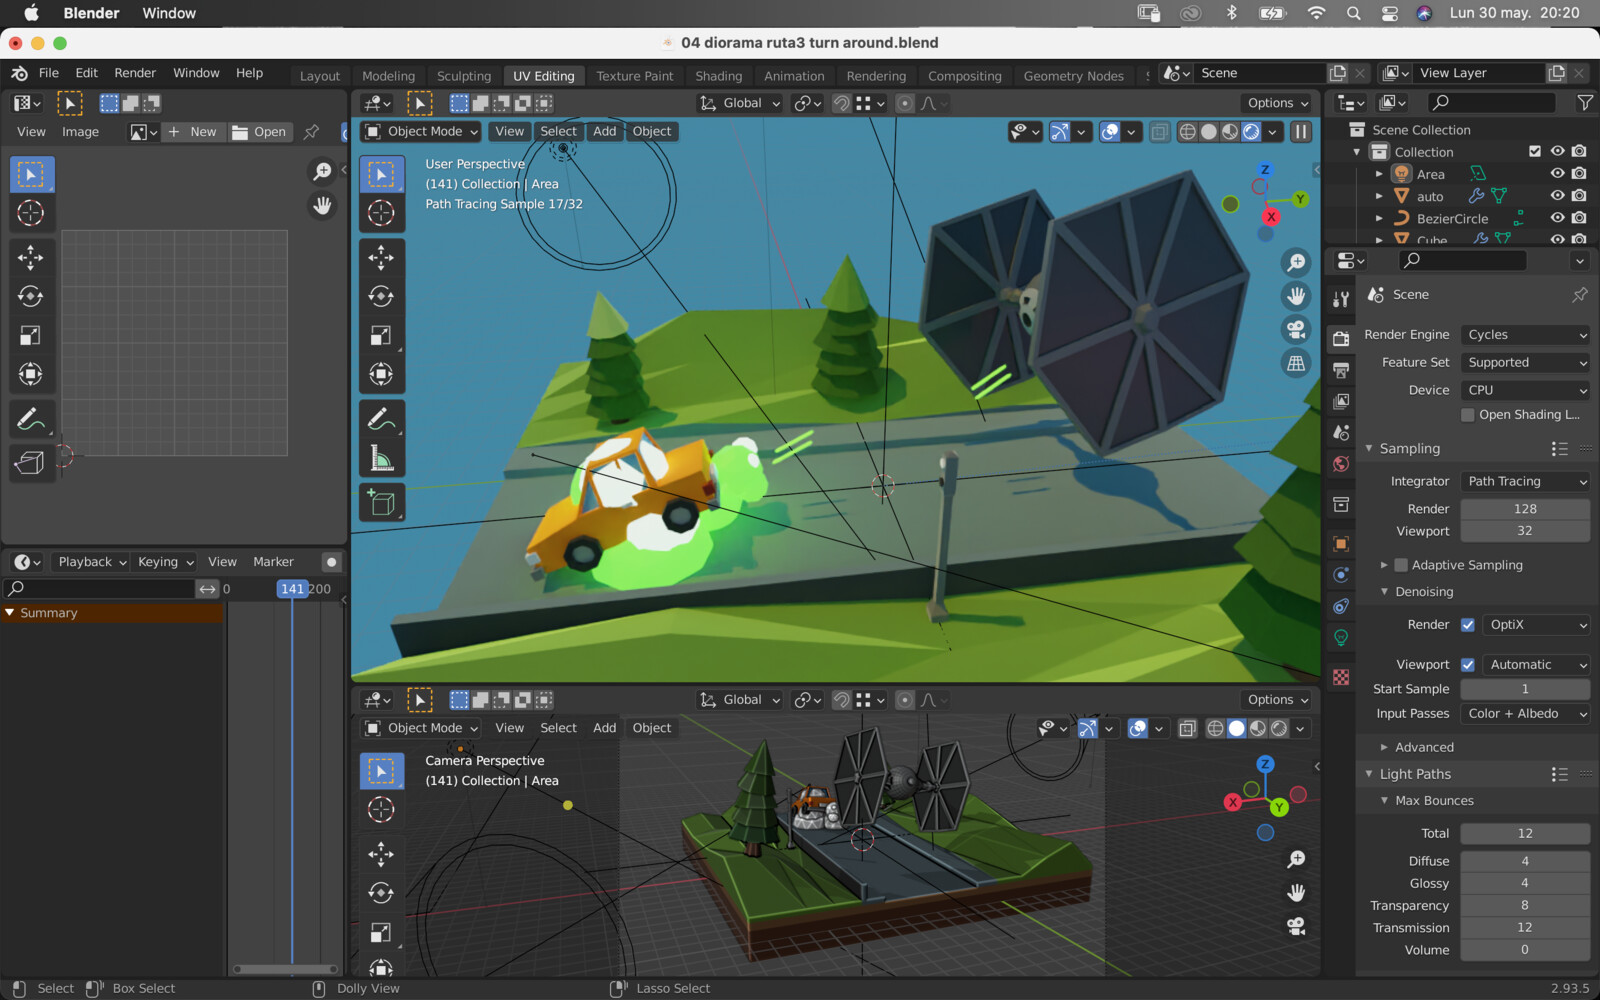The image size is (1600, 1000).
Task: Click the Render samples 128 field
Action: coord(1525,509)
